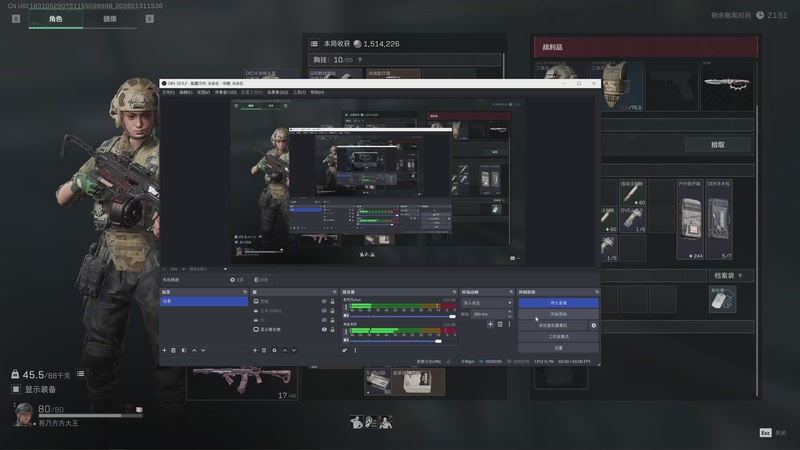This screenshot has height=450, width=800.
Task: Open weight details list icon beside 45.5
Action: (81, 374)
